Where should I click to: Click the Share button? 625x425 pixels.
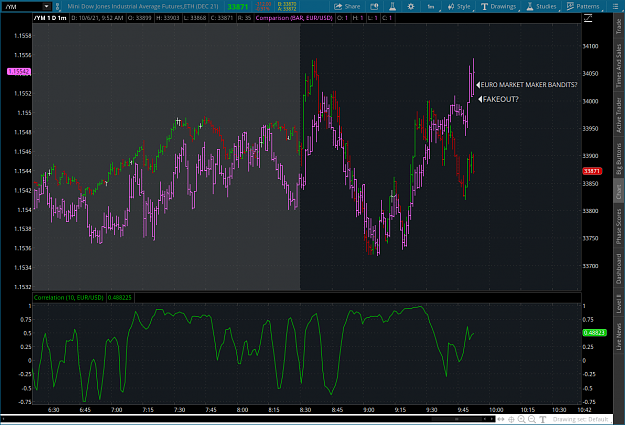pyautogui.click(x=347, y=6)
